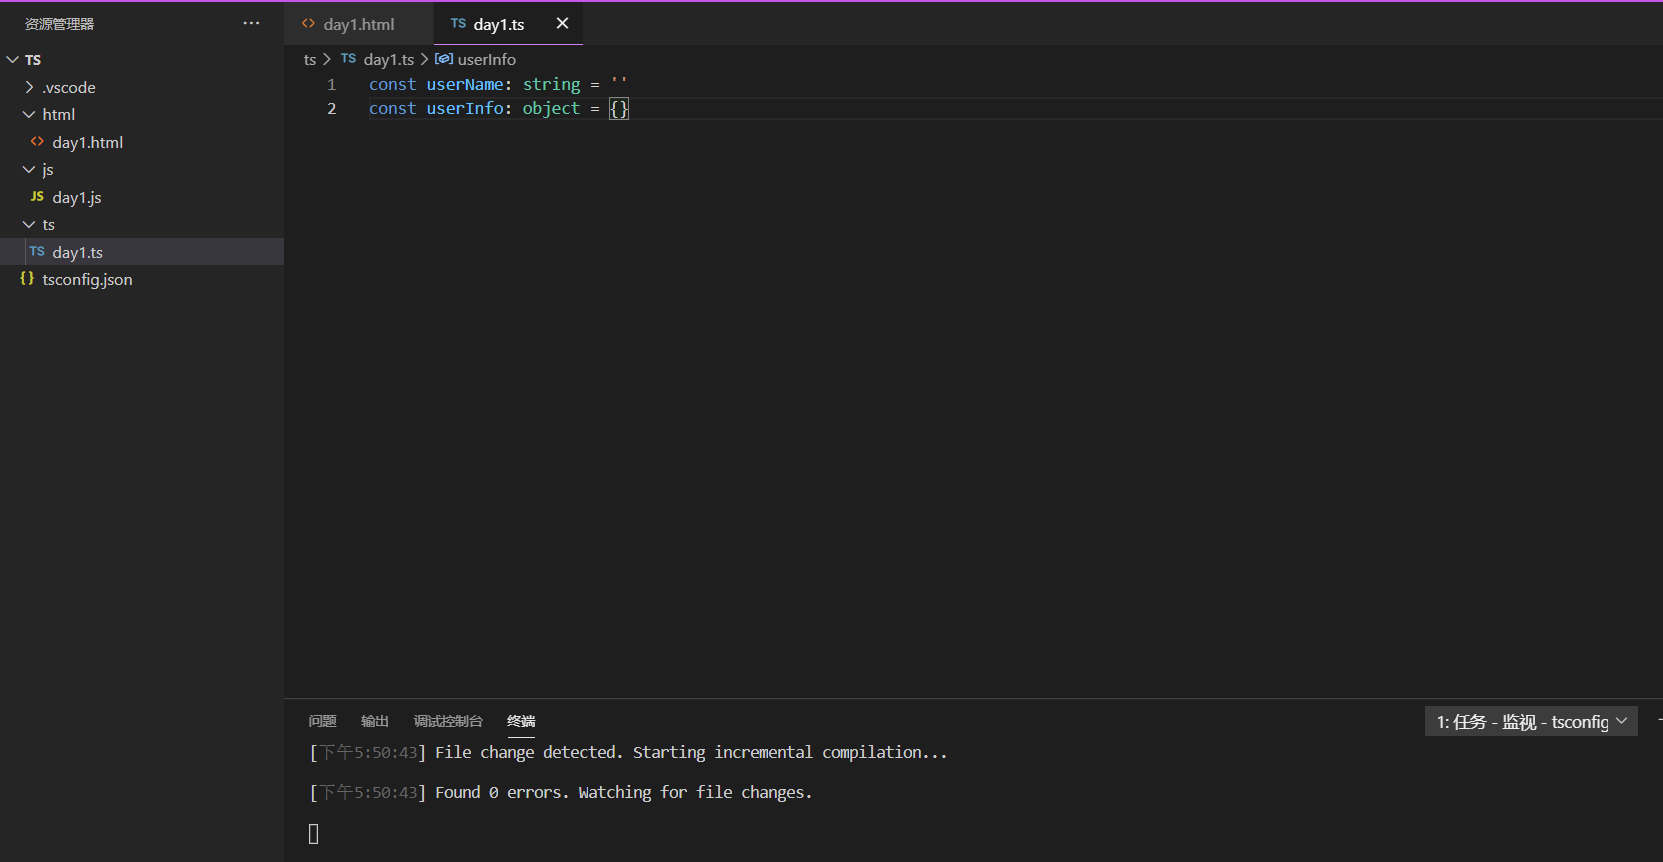This screenshot has height=862, width=1663.
Task: Open the 问题 (Problems) panel tab
Action: click(x=322, y=721)
